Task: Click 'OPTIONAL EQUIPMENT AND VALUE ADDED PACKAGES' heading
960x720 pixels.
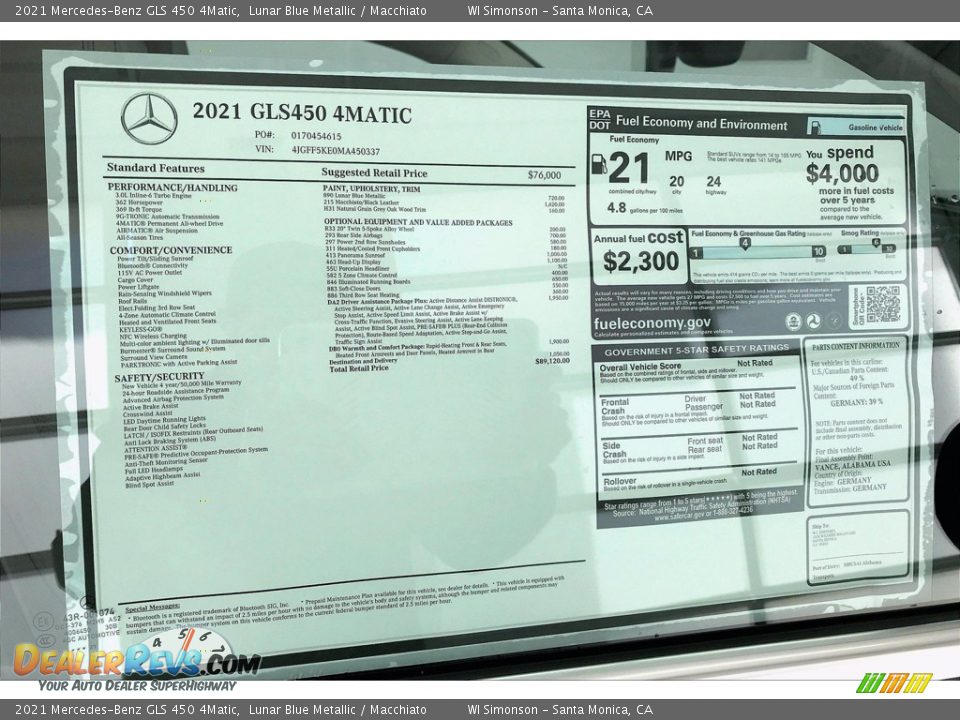Action: (x=418, y=222)
